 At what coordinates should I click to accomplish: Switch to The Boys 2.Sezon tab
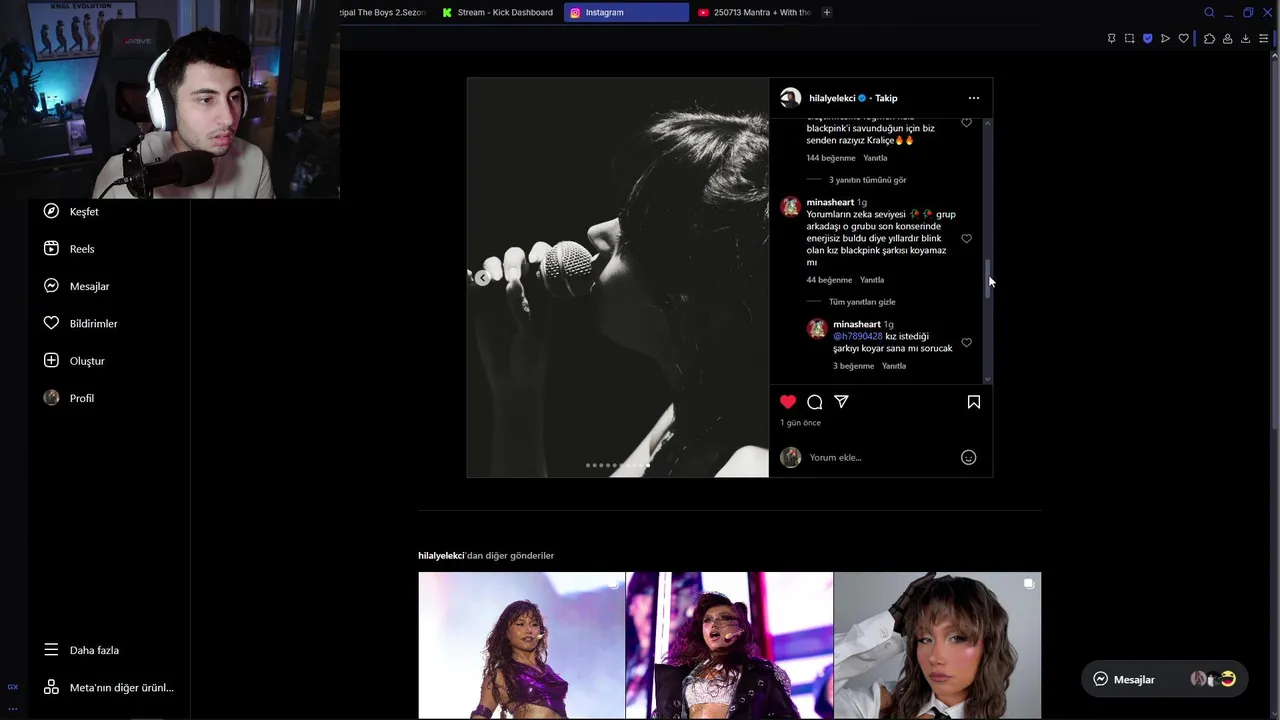[x=381, y=12]
